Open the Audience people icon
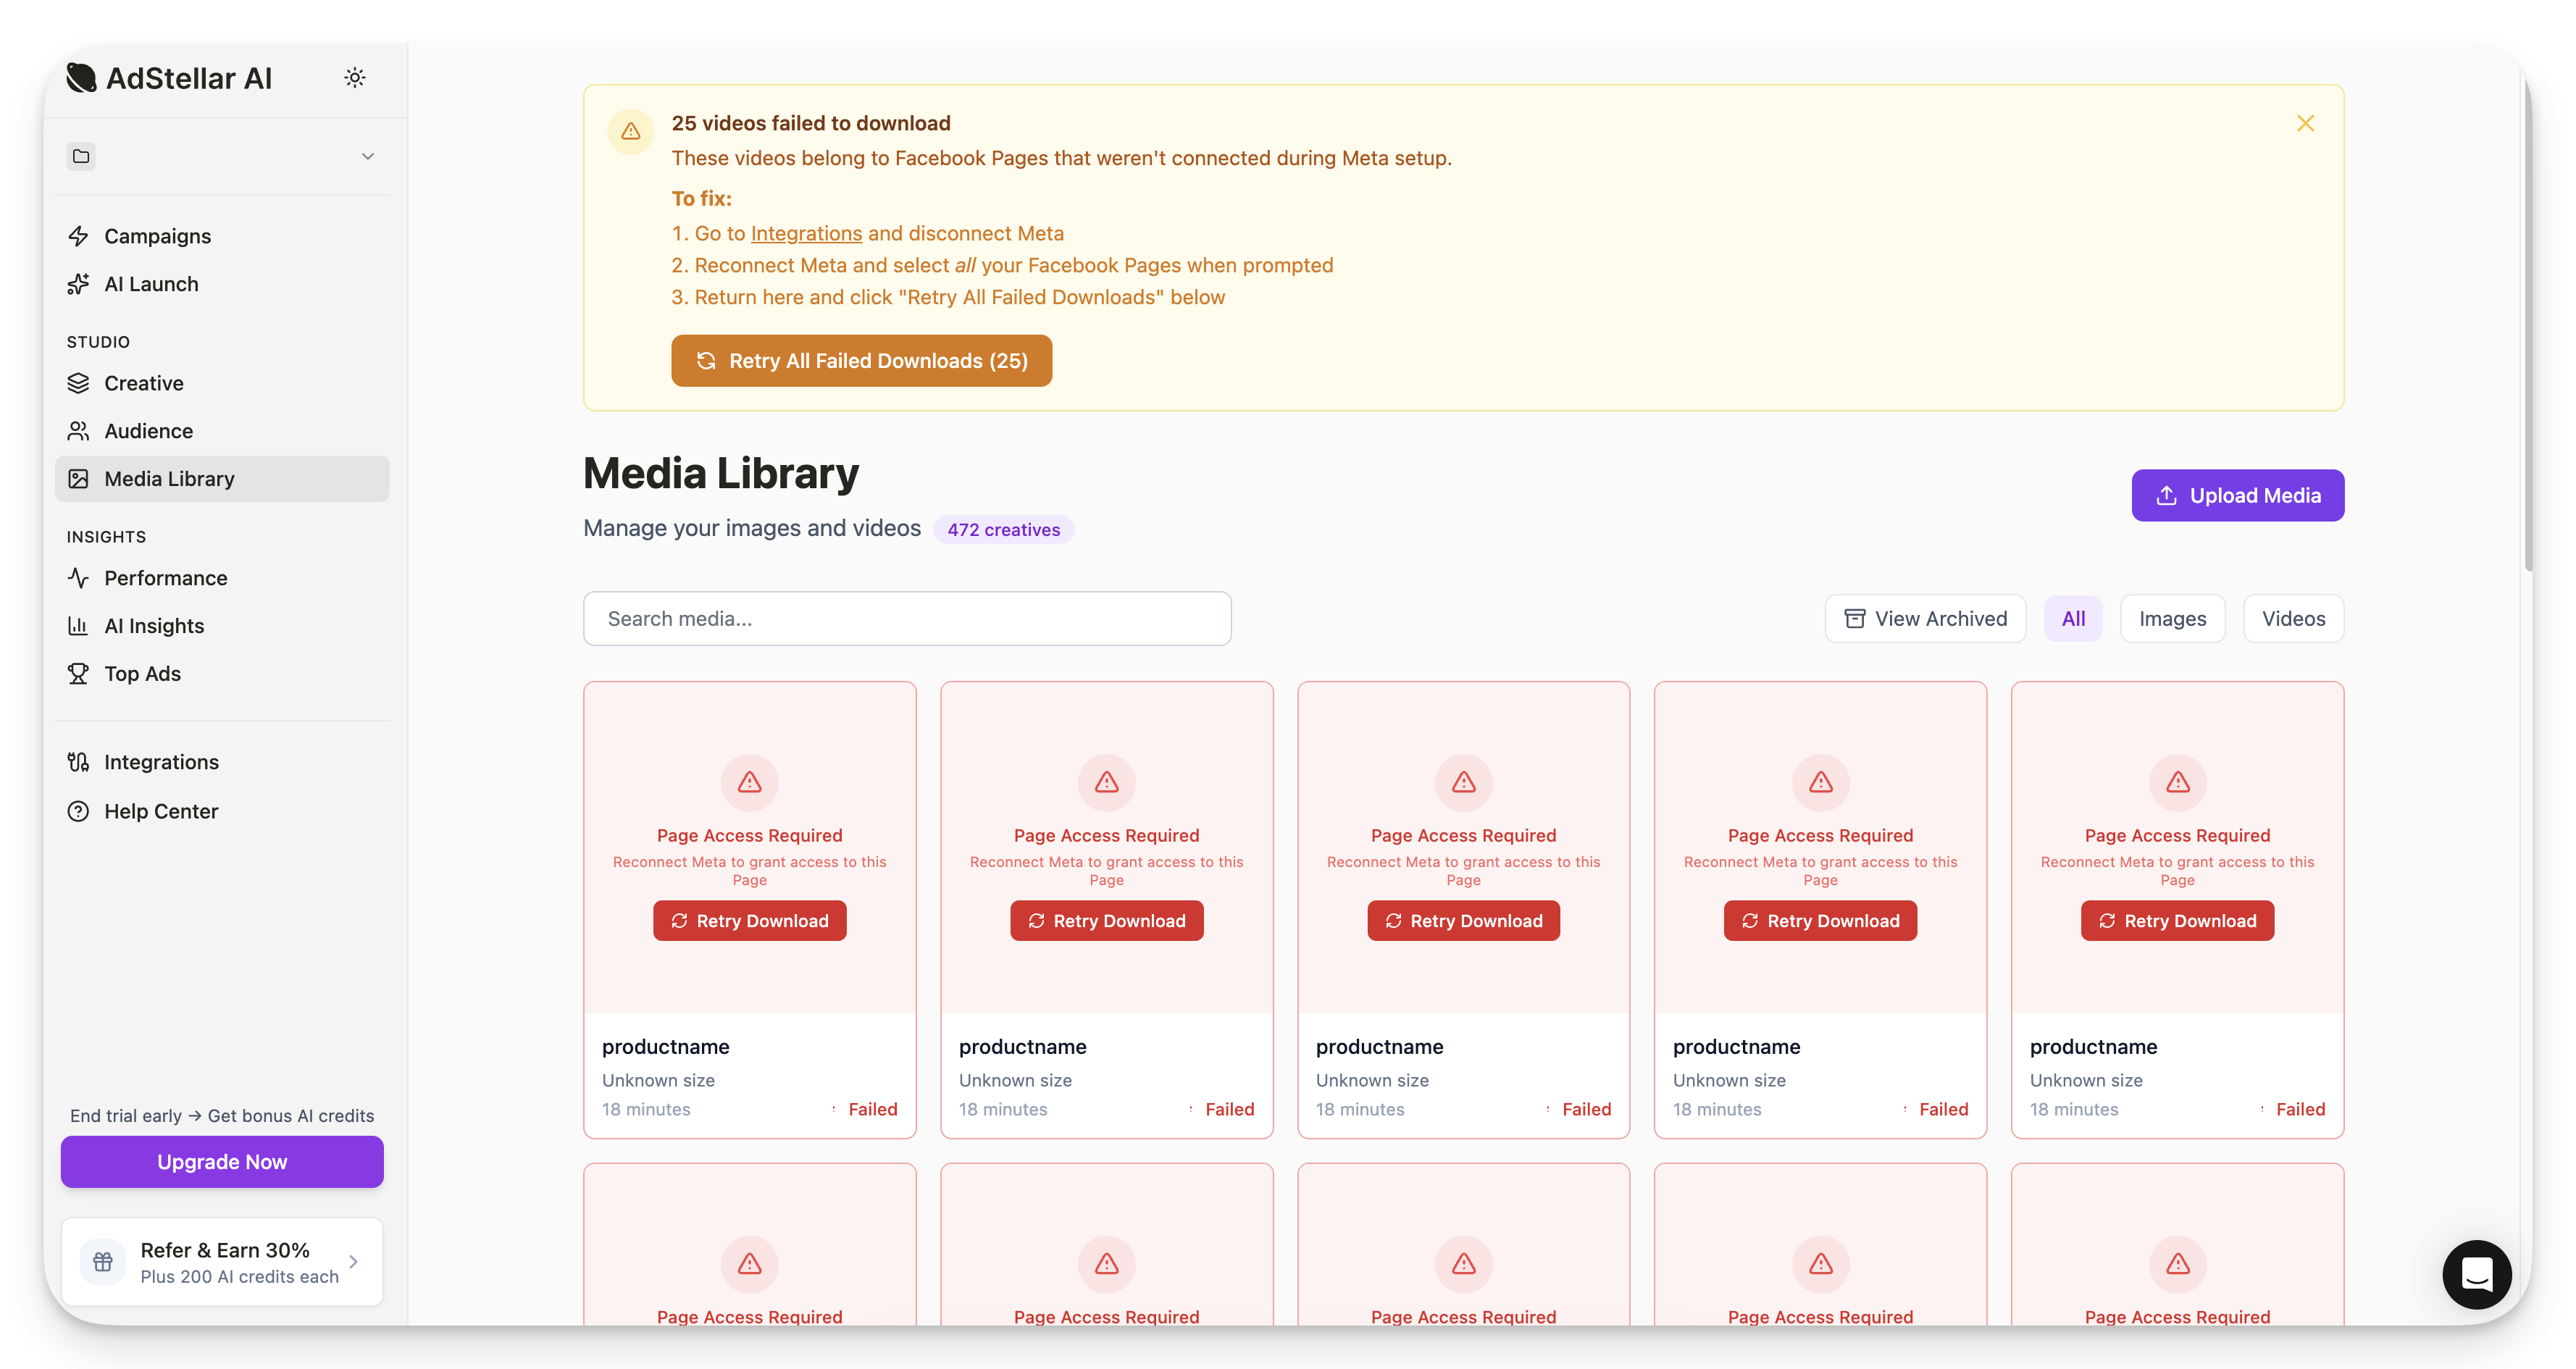2576x1369 pixels. 78,431
